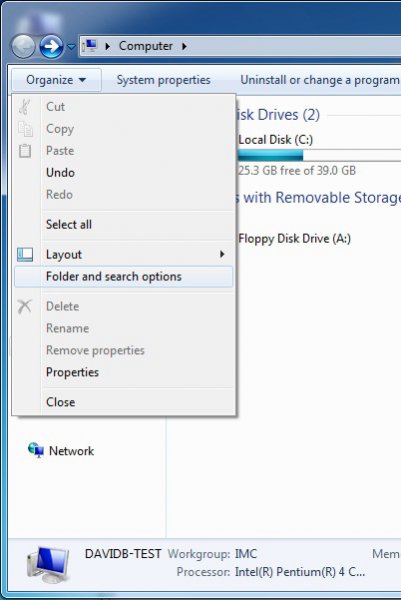Click the Local Disk (C:) usage bar
401x600 pixels.
tap(319, 155)
